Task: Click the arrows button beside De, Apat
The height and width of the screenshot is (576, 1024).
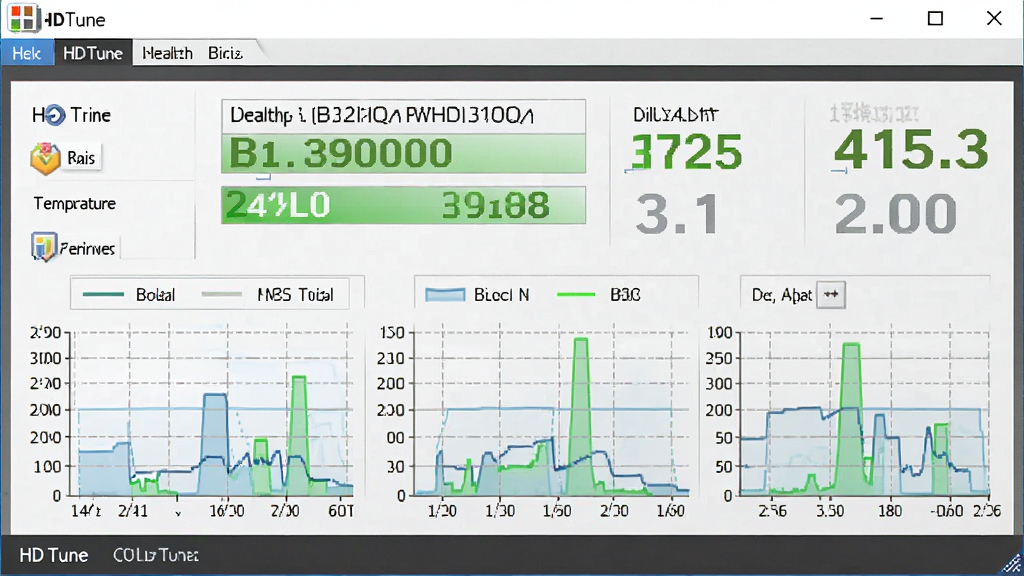Action: [831, 295]
